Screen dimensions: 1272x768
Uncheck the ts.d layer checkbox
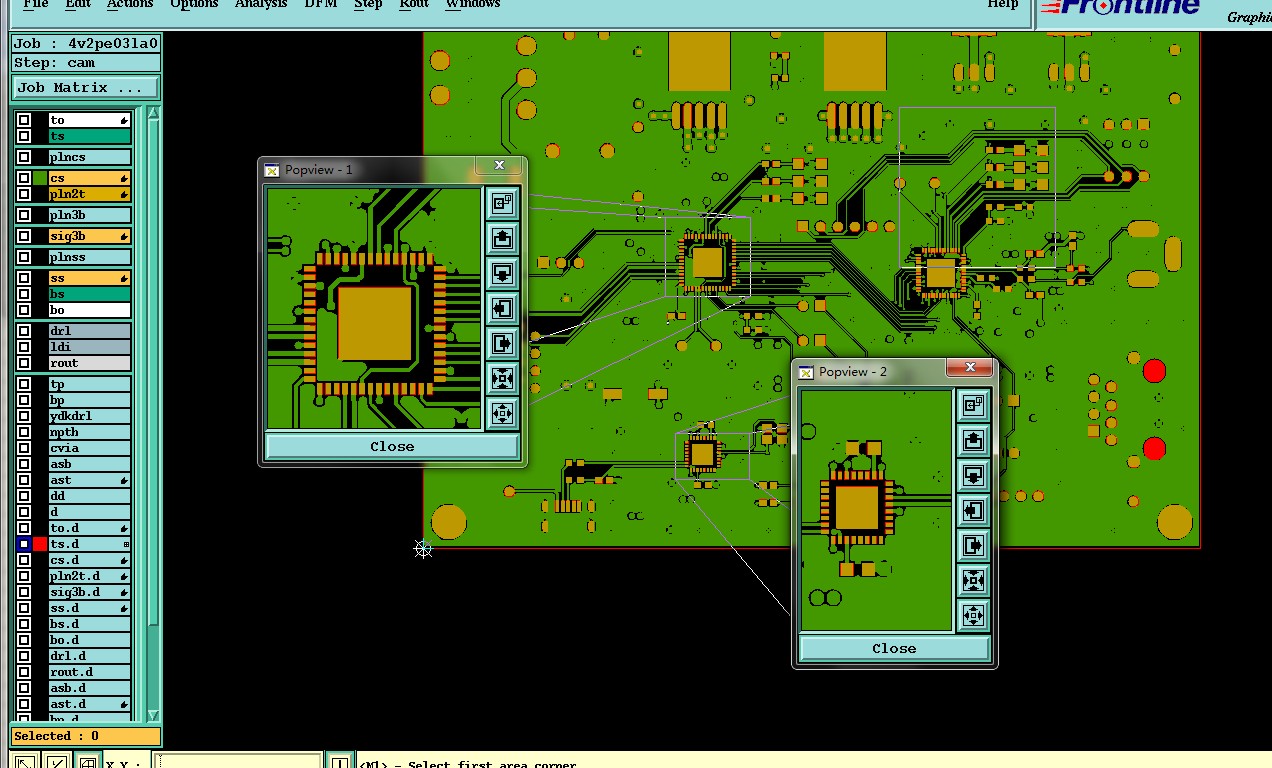[24, 544]
